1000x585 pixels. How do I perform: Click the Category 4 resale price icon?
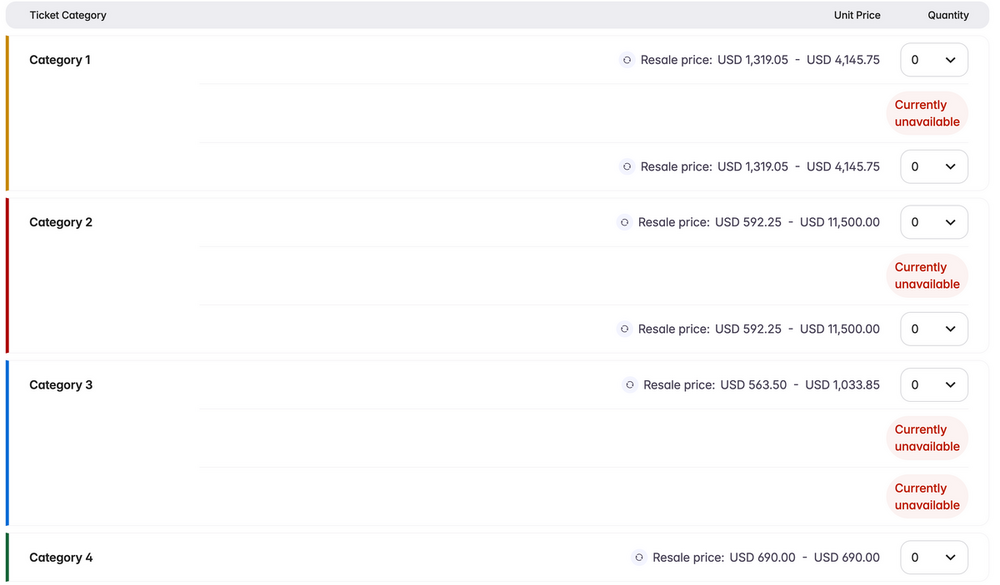pos(639,558)
